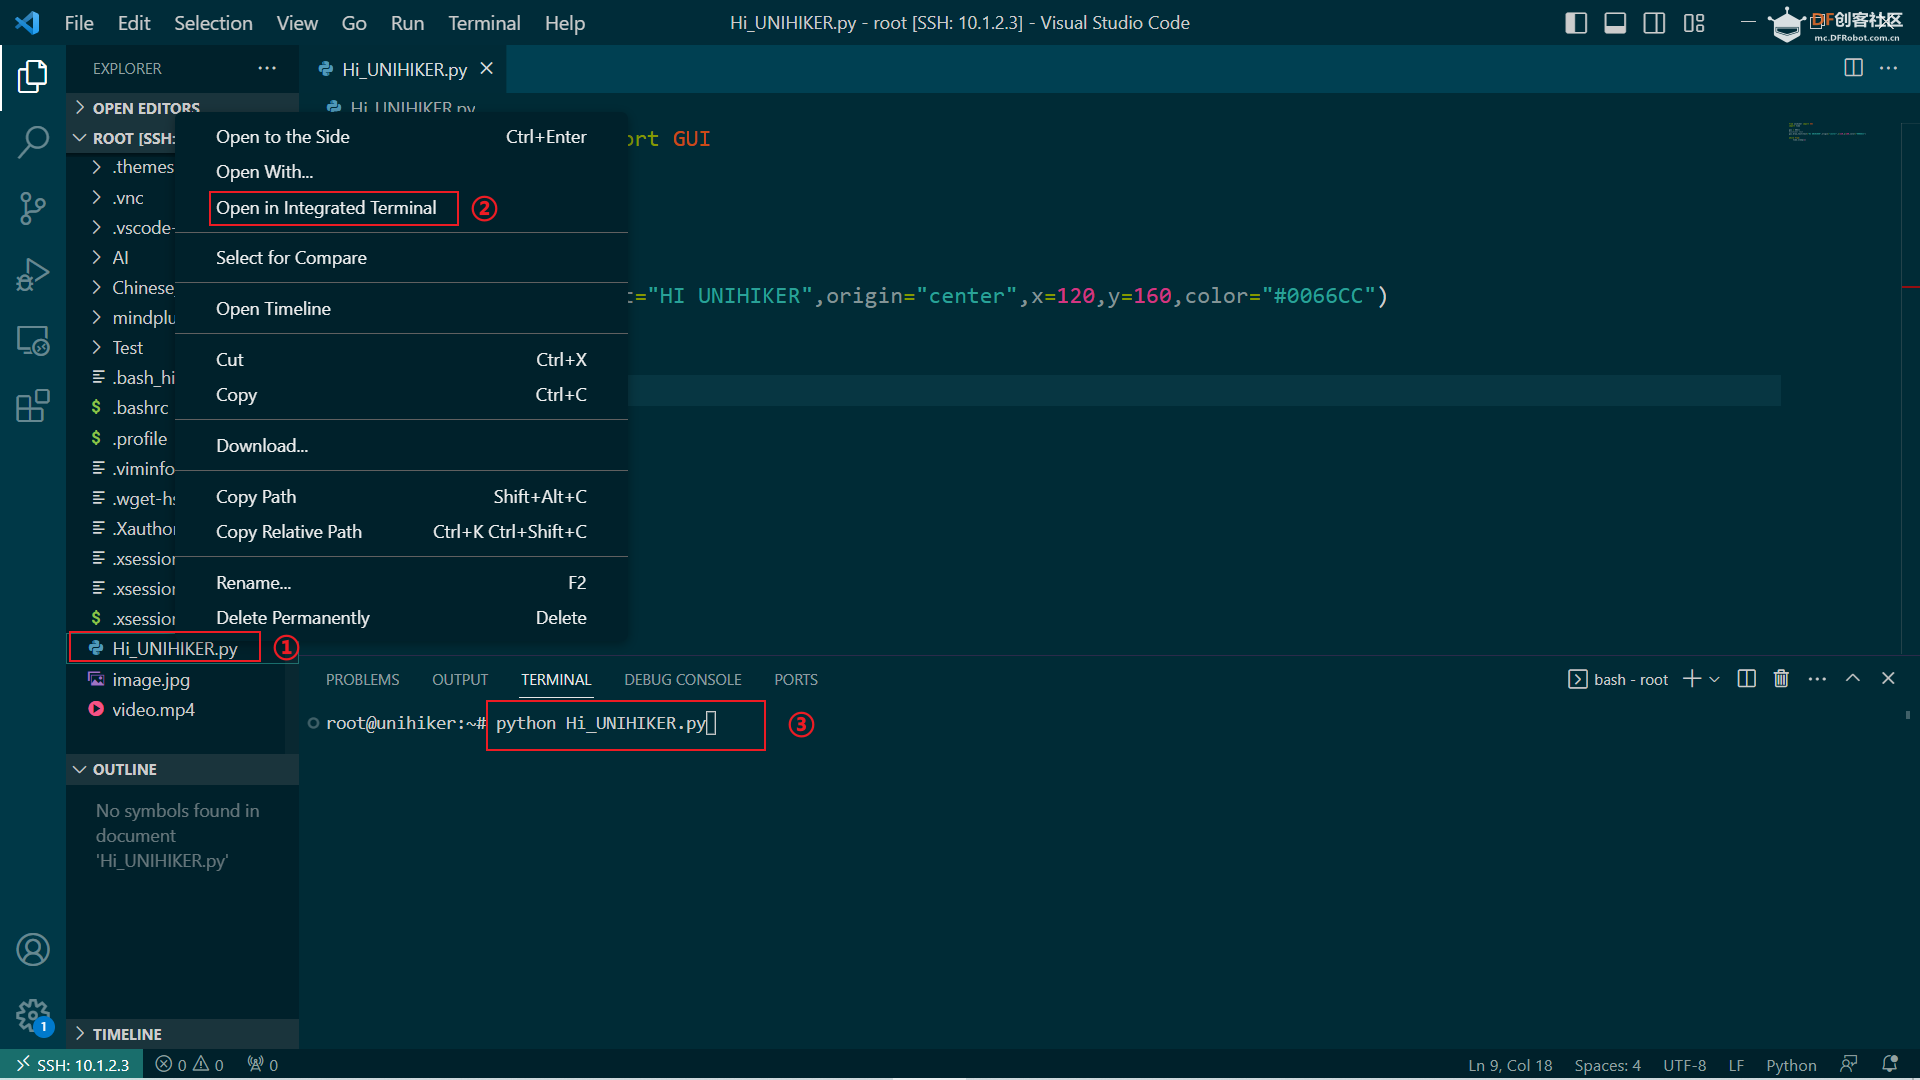Click the forwarded ports status icon

pyautogui.click(x=263, y=1065)
